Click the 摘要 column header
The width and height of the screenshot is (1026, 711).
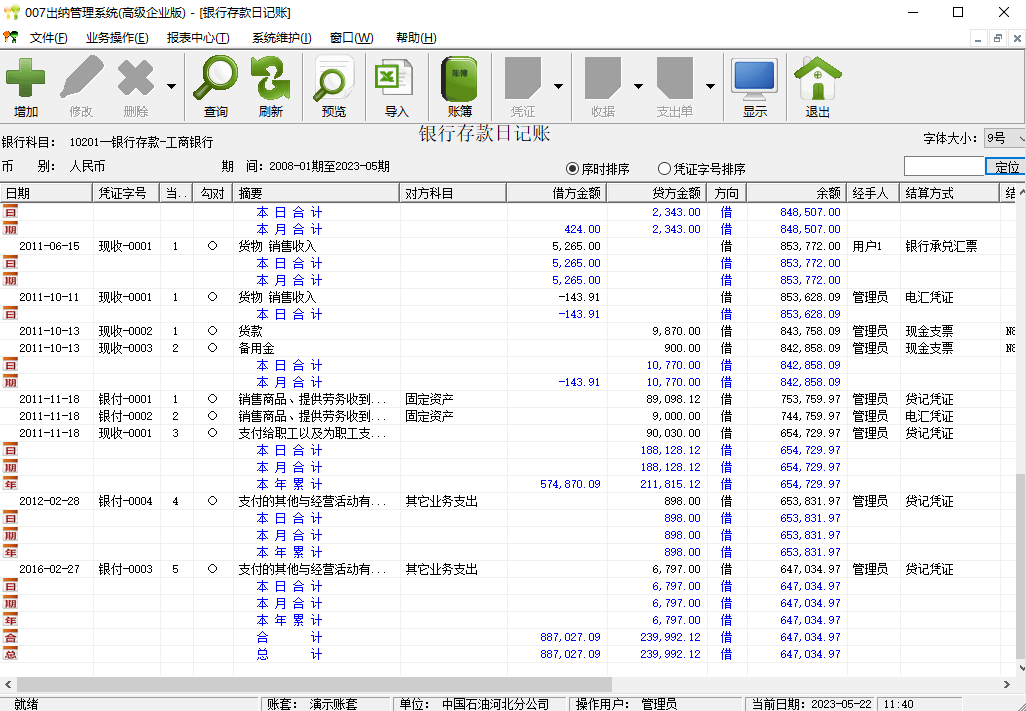pos(316,193)
